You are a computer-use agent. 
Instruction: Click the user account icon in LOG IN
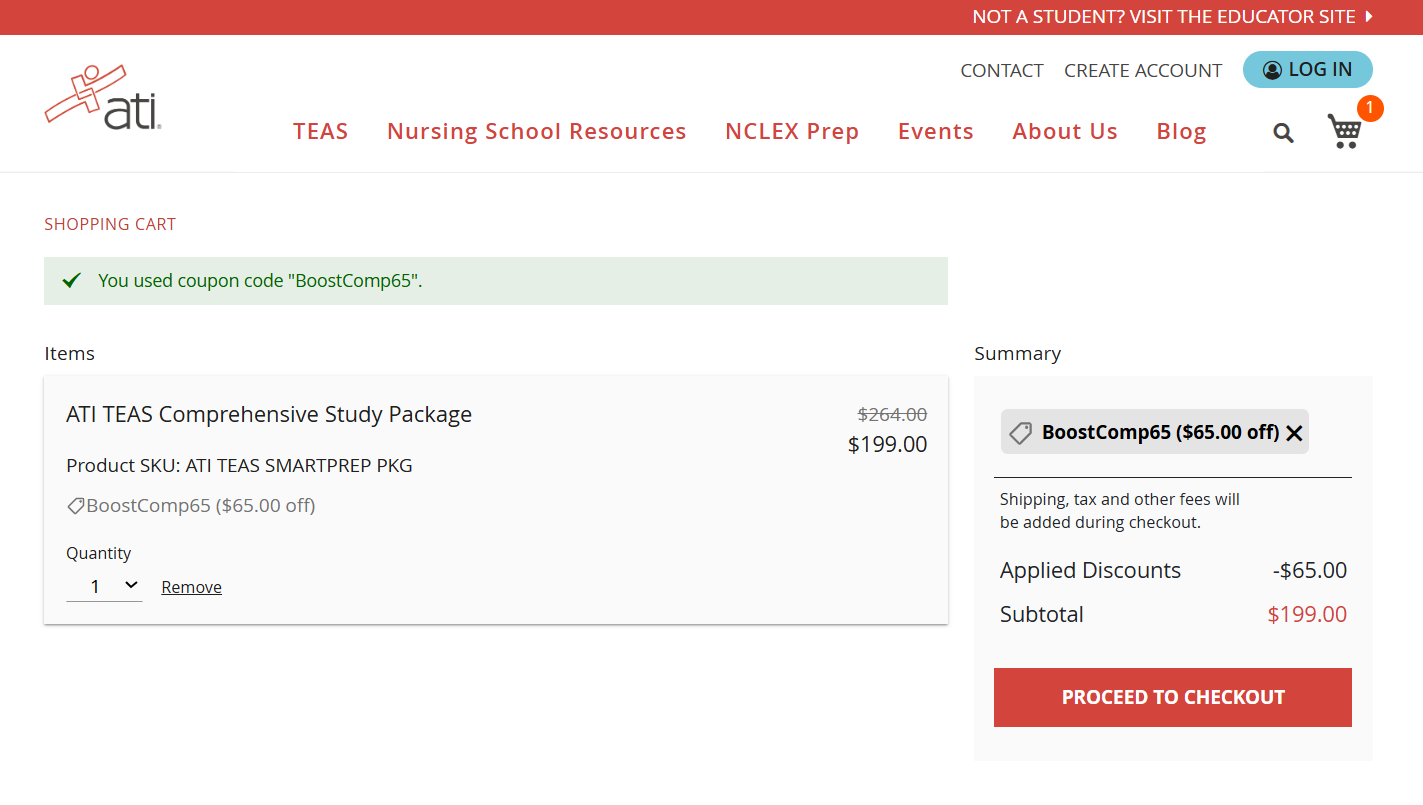[1272, 69]
